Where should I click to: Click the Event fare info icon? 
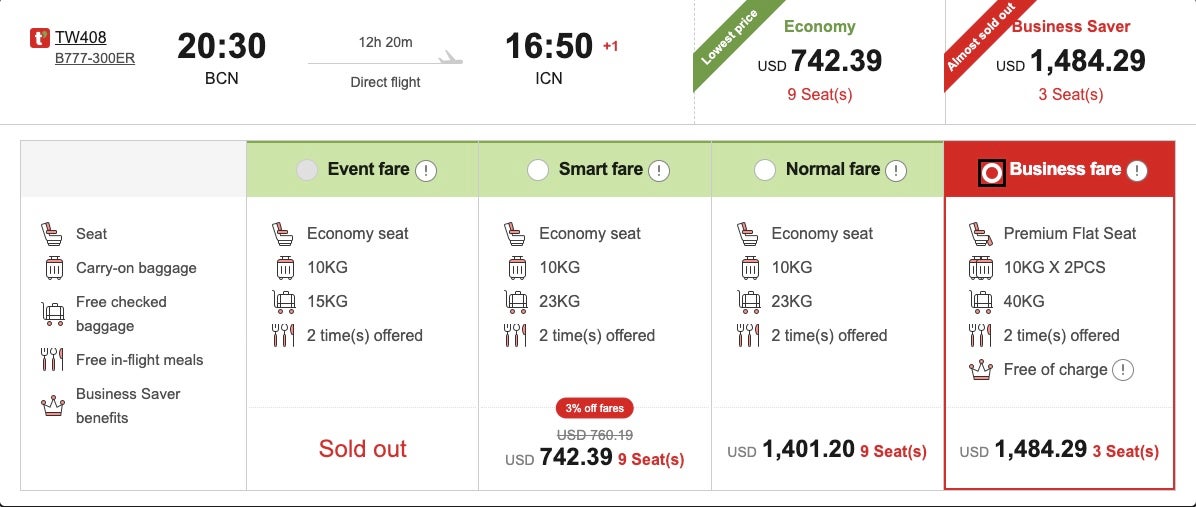click(x=426, y=170)
